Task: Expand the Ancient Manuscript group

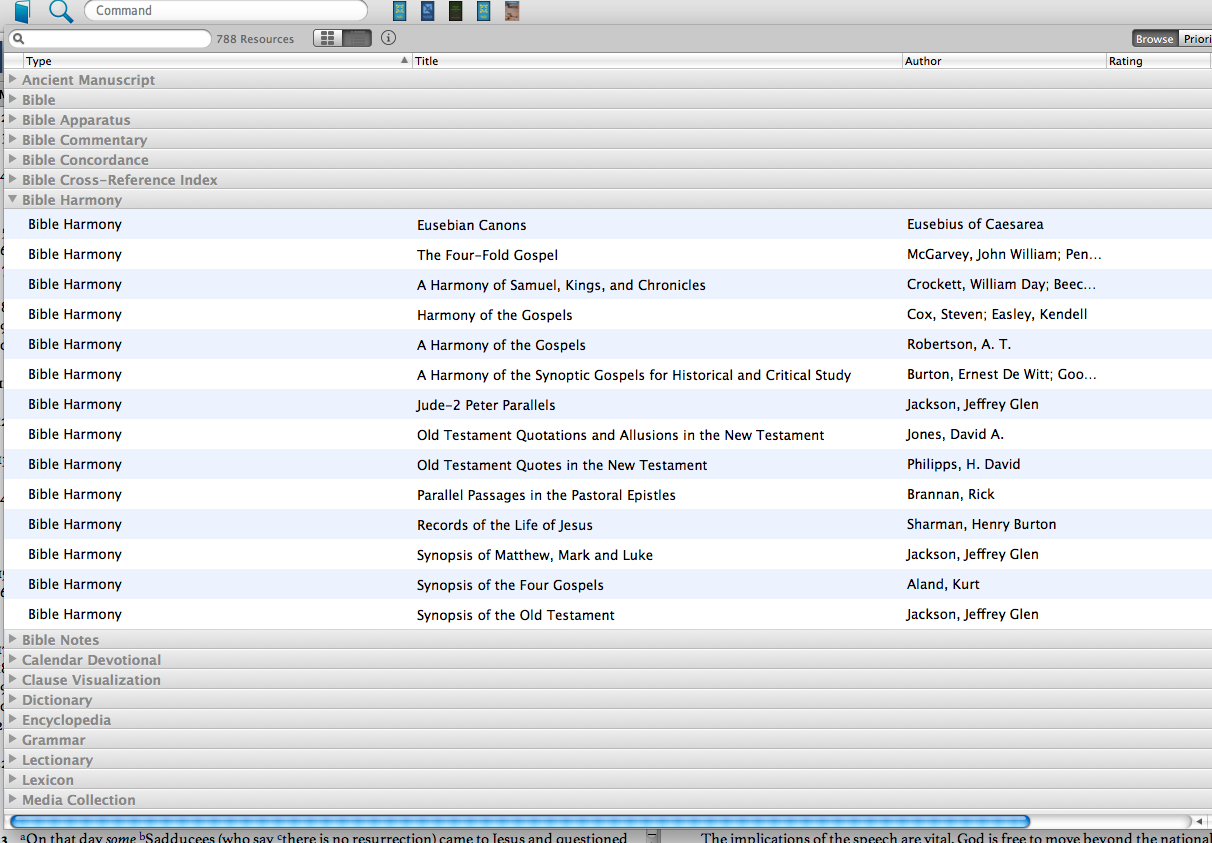Action: (x=13, y=79)
